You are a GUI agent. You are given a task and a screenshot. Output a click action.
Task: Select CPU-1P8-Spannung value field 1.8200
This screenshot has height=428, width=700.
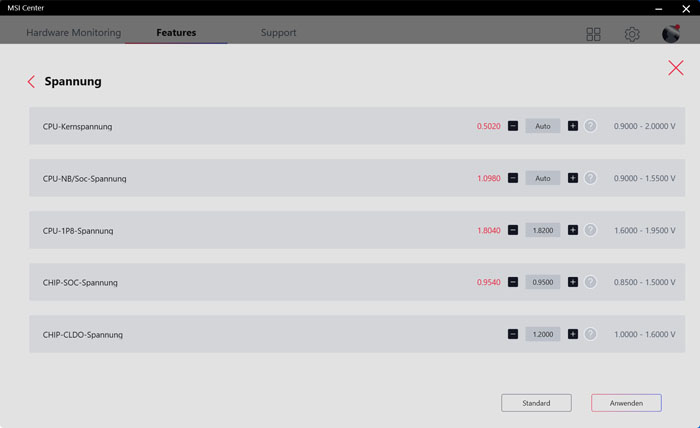coord(543,230)
